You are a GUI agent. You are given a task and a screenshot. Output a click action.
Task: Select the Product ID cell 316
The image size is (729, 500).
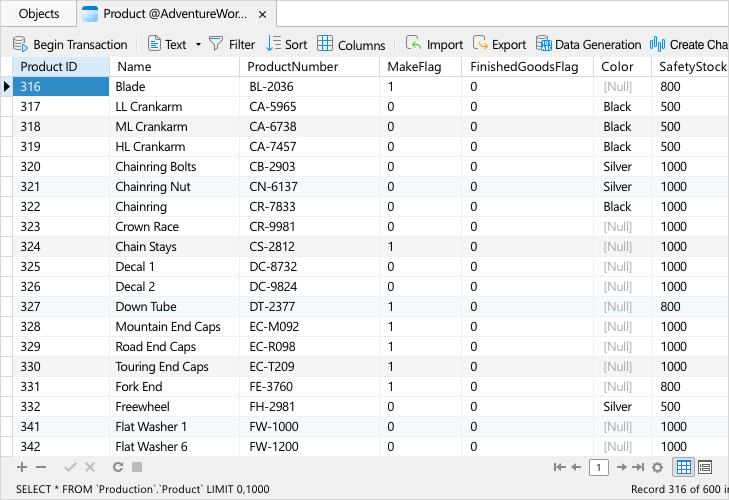coord(61,87)
